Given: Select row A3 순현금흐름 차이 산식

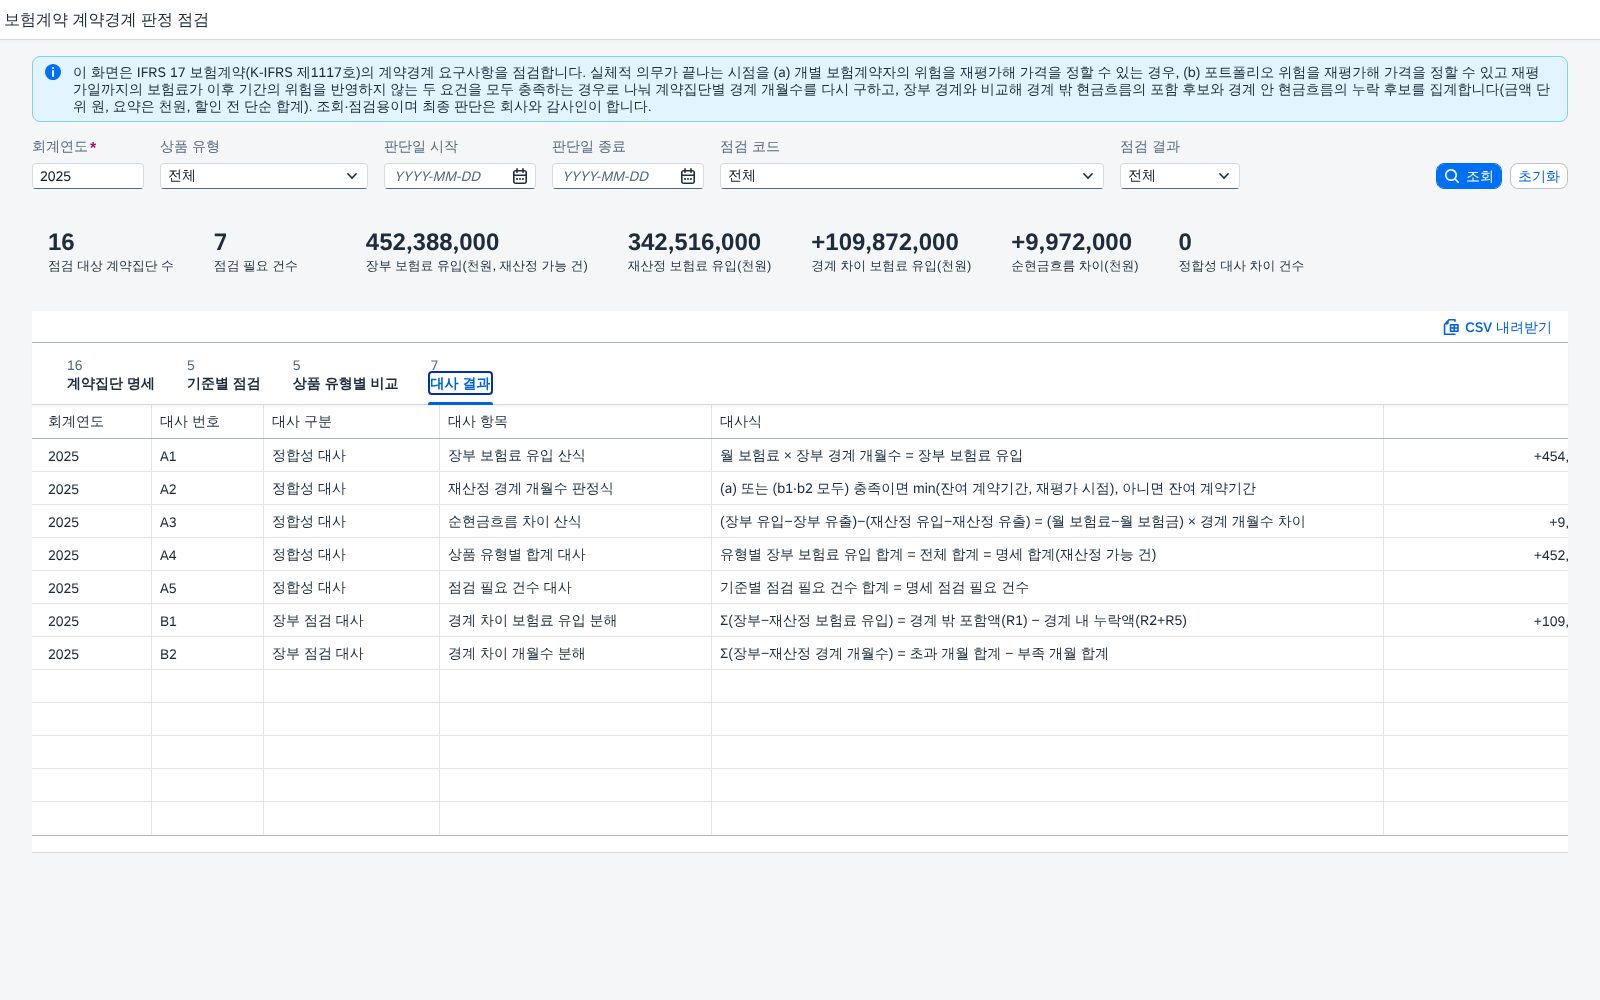Looking at the screenshot, I should pyautogui.click(x=800, y=521).
